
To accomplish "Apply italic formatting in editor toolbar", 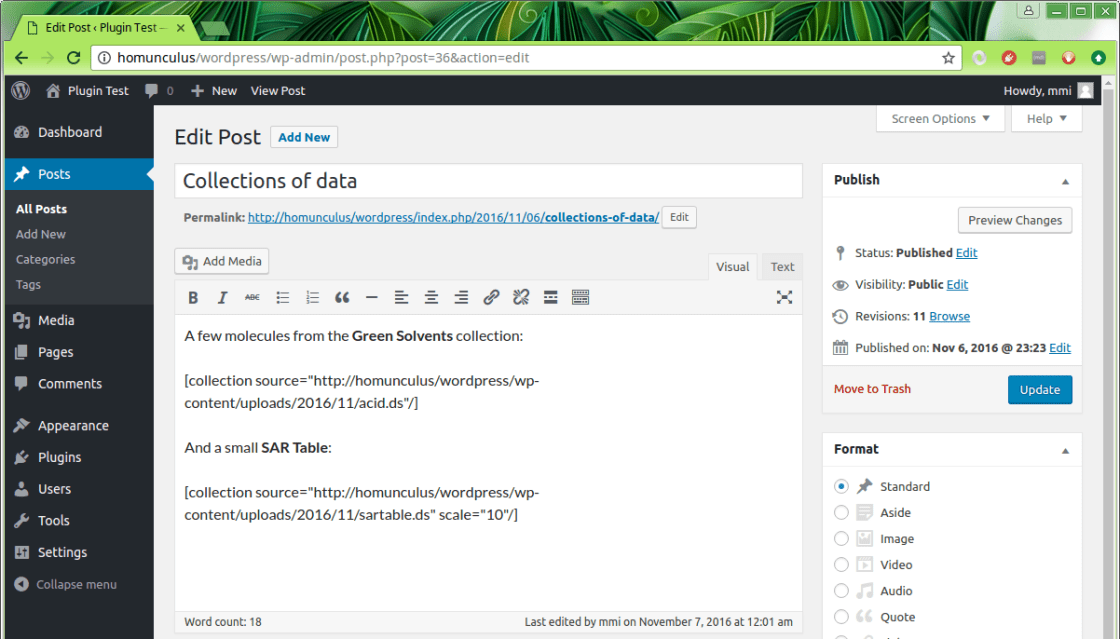I will coord(223,297).
